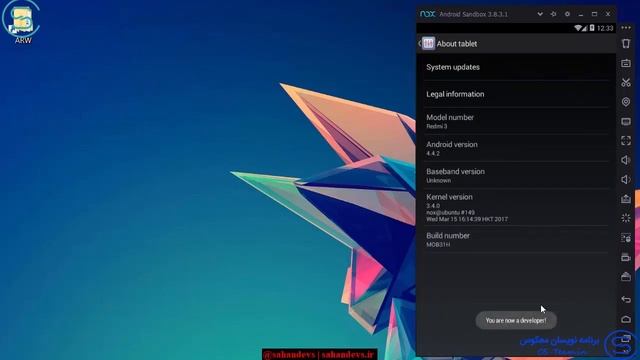This screenshot has width=640, height=360.
Task: Click the About tablet title text
Action: pos(457,44)
